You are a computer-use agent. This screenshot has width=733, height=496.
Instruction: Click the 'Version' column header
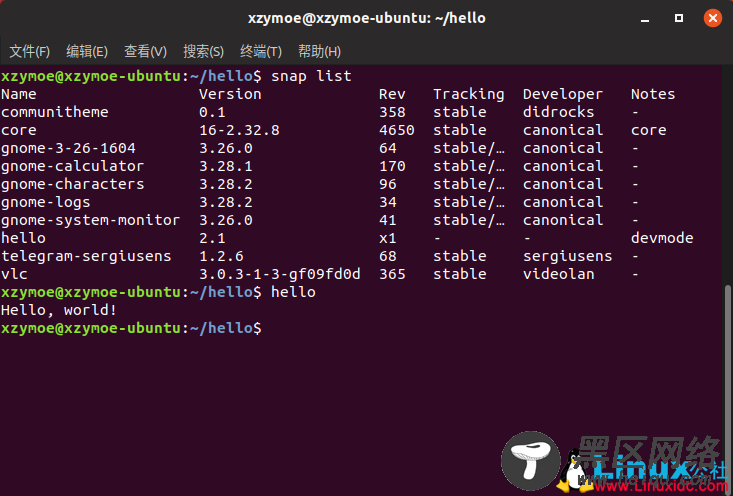pyautogui.click(x=230, y=94)
